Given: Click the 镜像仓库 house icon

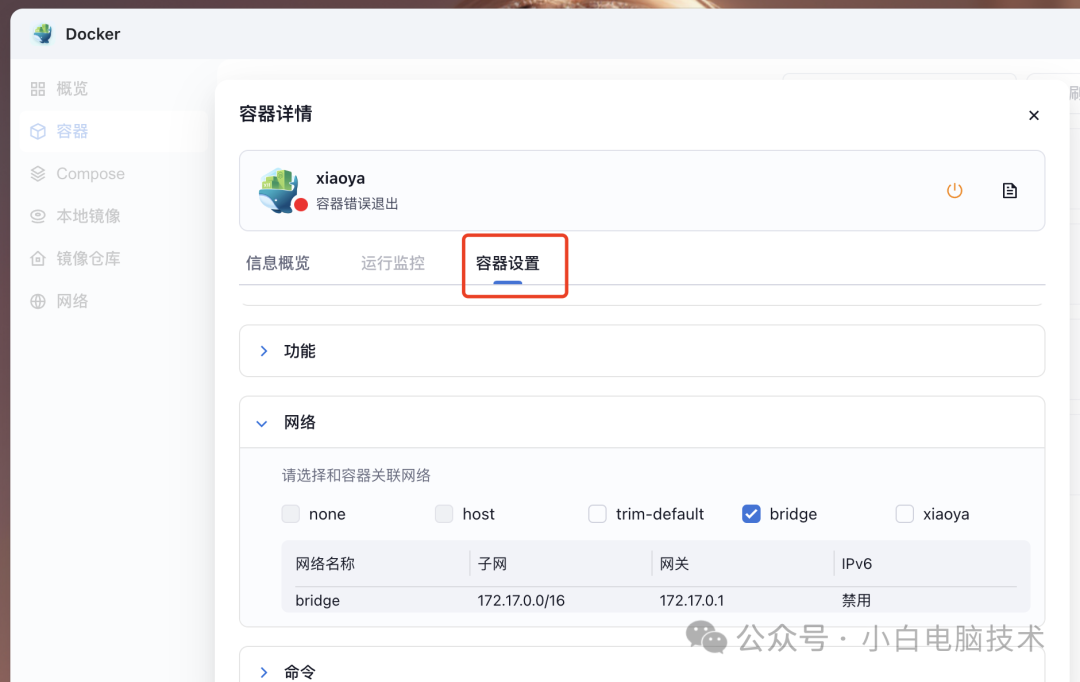Looking at the screenshot, I should pyautogui.click(x=38, y=259).
